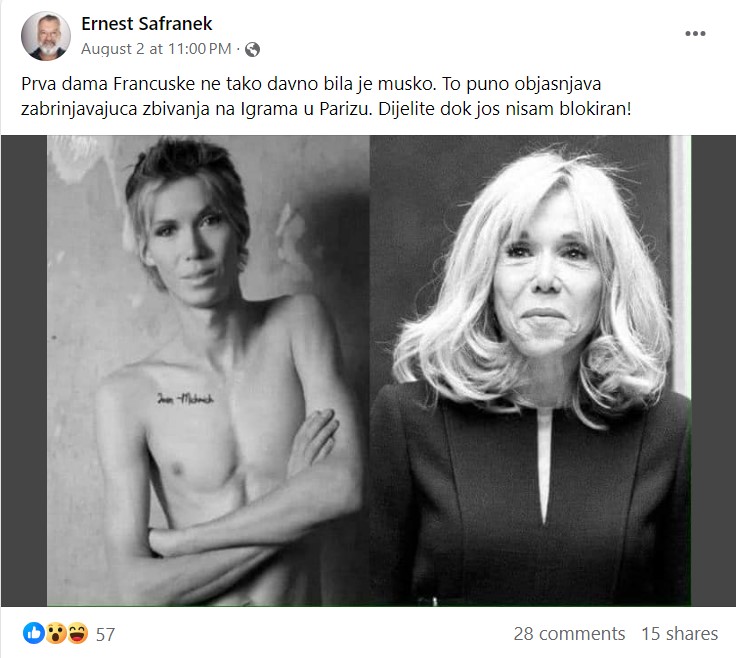Open the August 2 at 11:00 PM timestamp
736x658 pixels.
156,49
